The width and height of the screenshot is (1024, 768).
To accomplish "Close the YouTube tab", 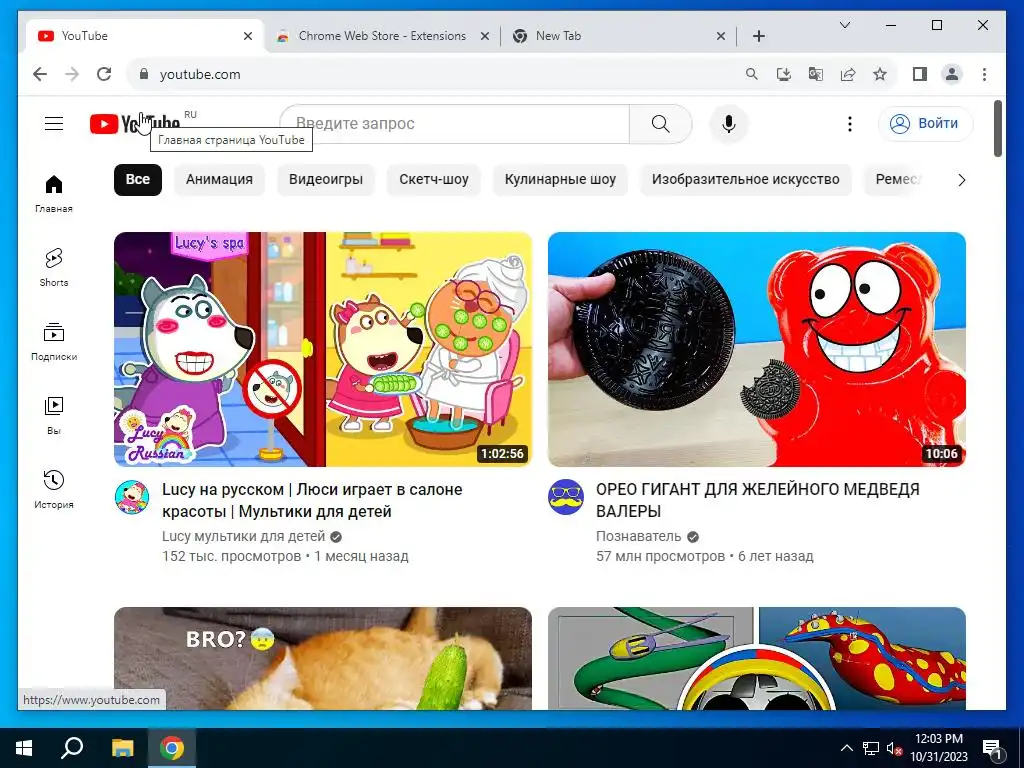I will tap(248, 36).
